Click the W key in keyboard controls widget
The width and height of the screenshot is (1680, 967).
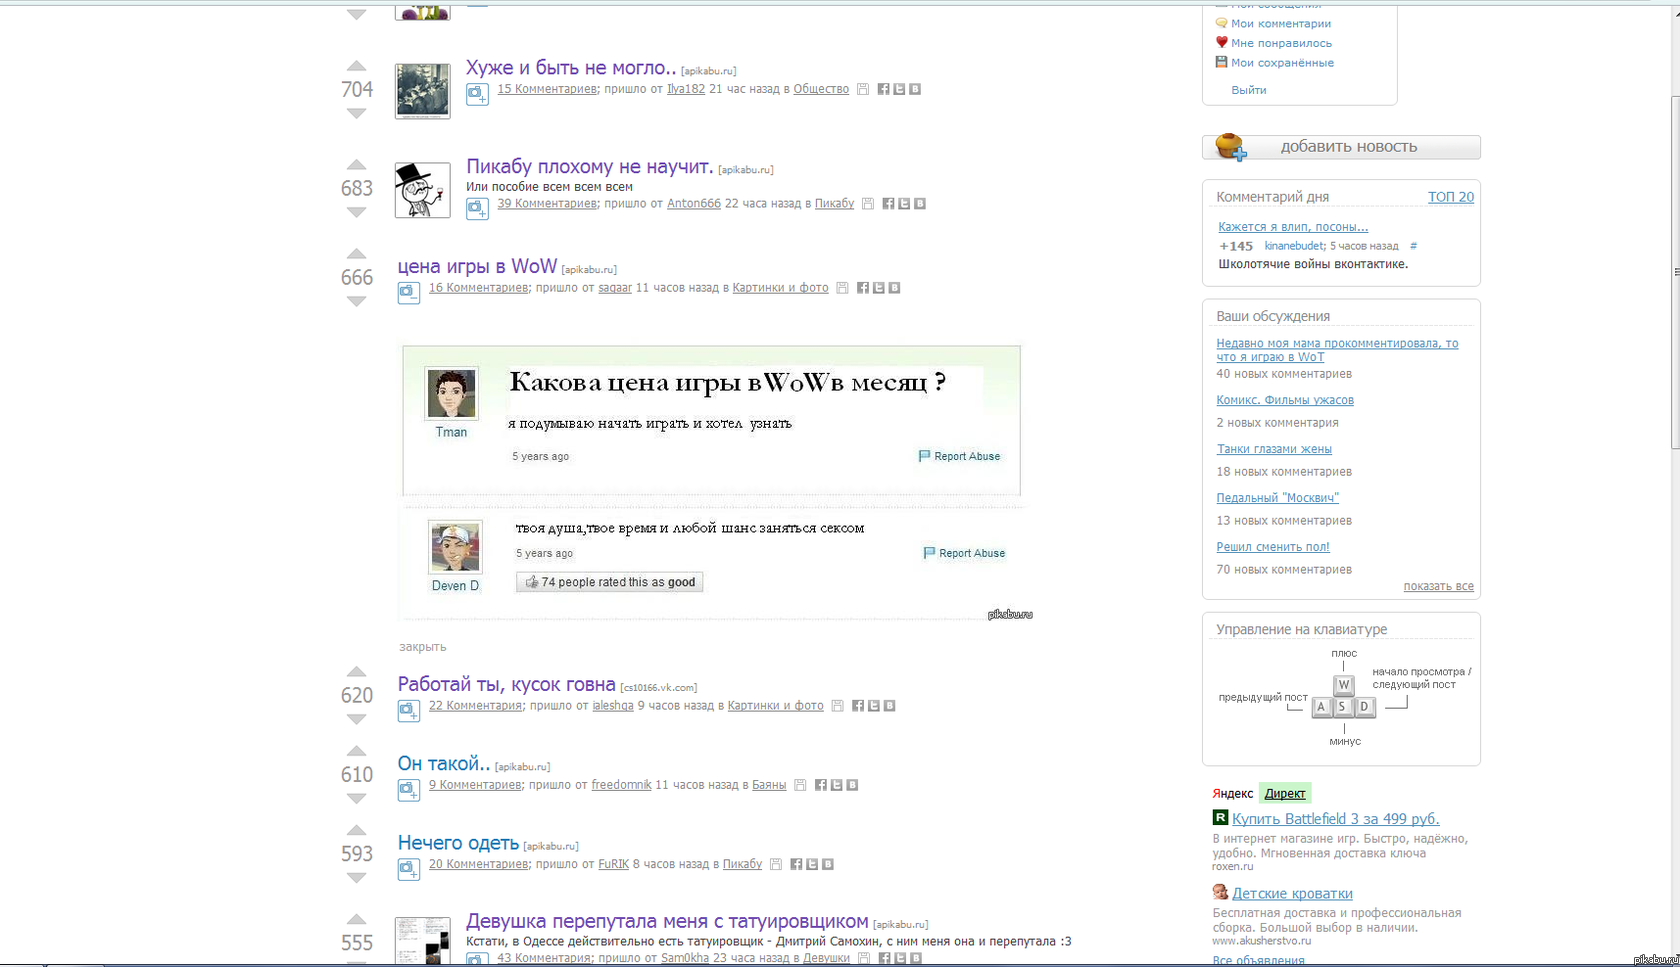pos(1343,685)
